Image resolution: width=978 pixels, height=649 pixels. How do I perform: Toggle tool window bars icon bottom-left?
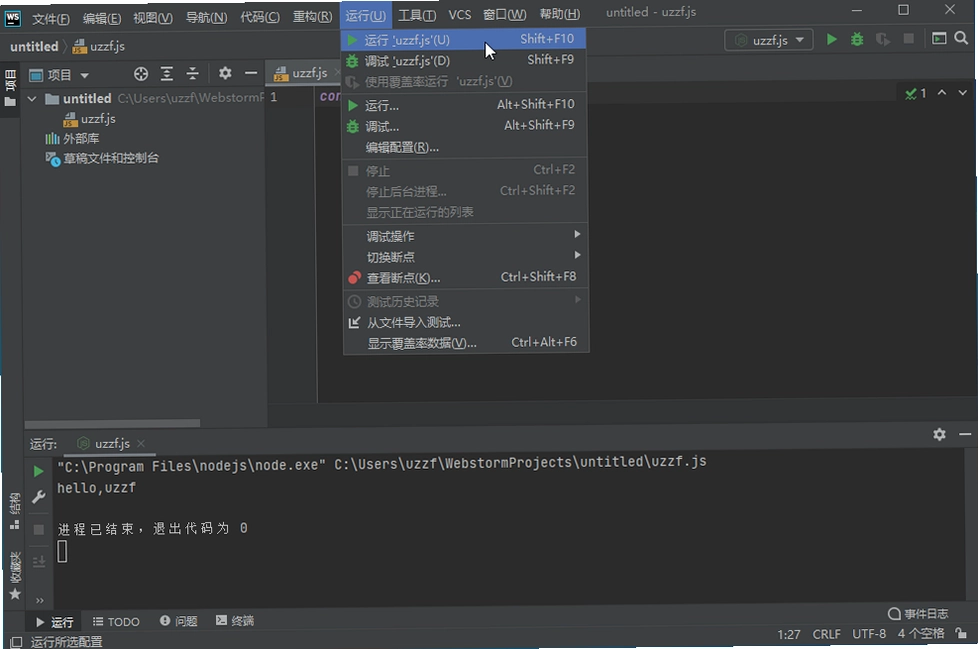coord(16,642)
